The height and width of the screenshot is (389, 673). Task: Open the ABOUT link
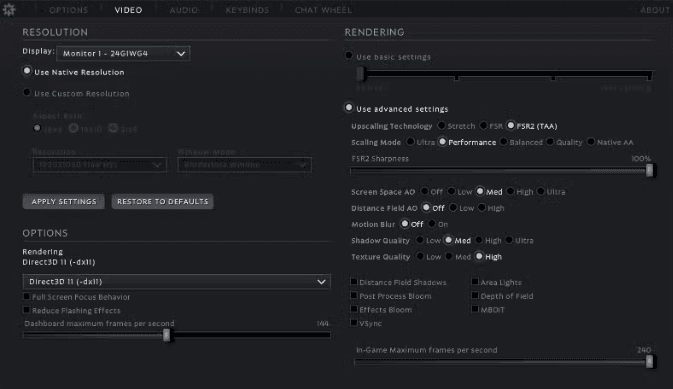(x=655, y=10)
